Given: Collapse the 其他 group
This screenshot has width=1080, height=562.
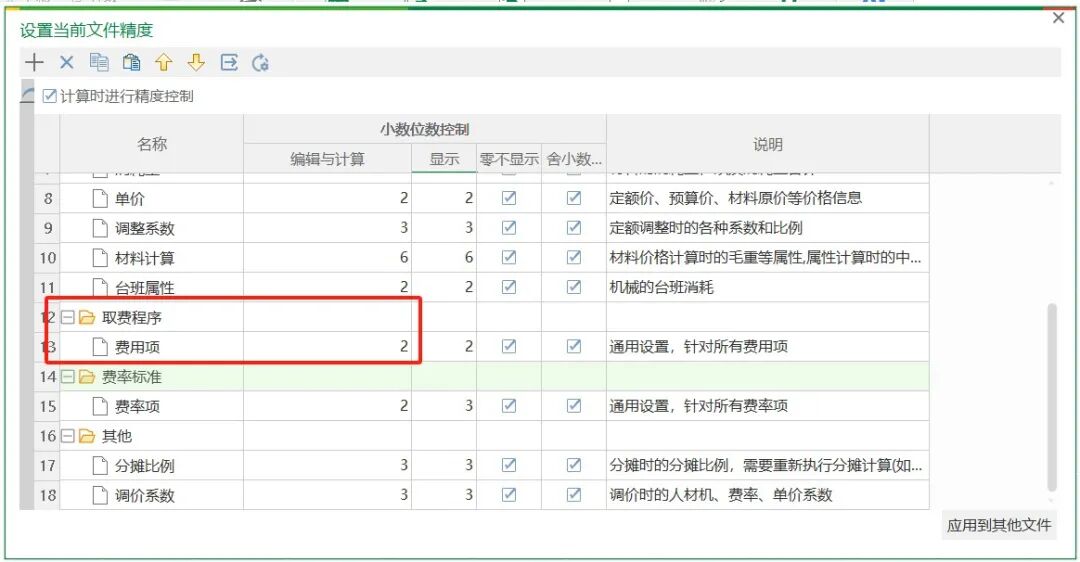Looking at the screenshot, I should click(68, 436).
